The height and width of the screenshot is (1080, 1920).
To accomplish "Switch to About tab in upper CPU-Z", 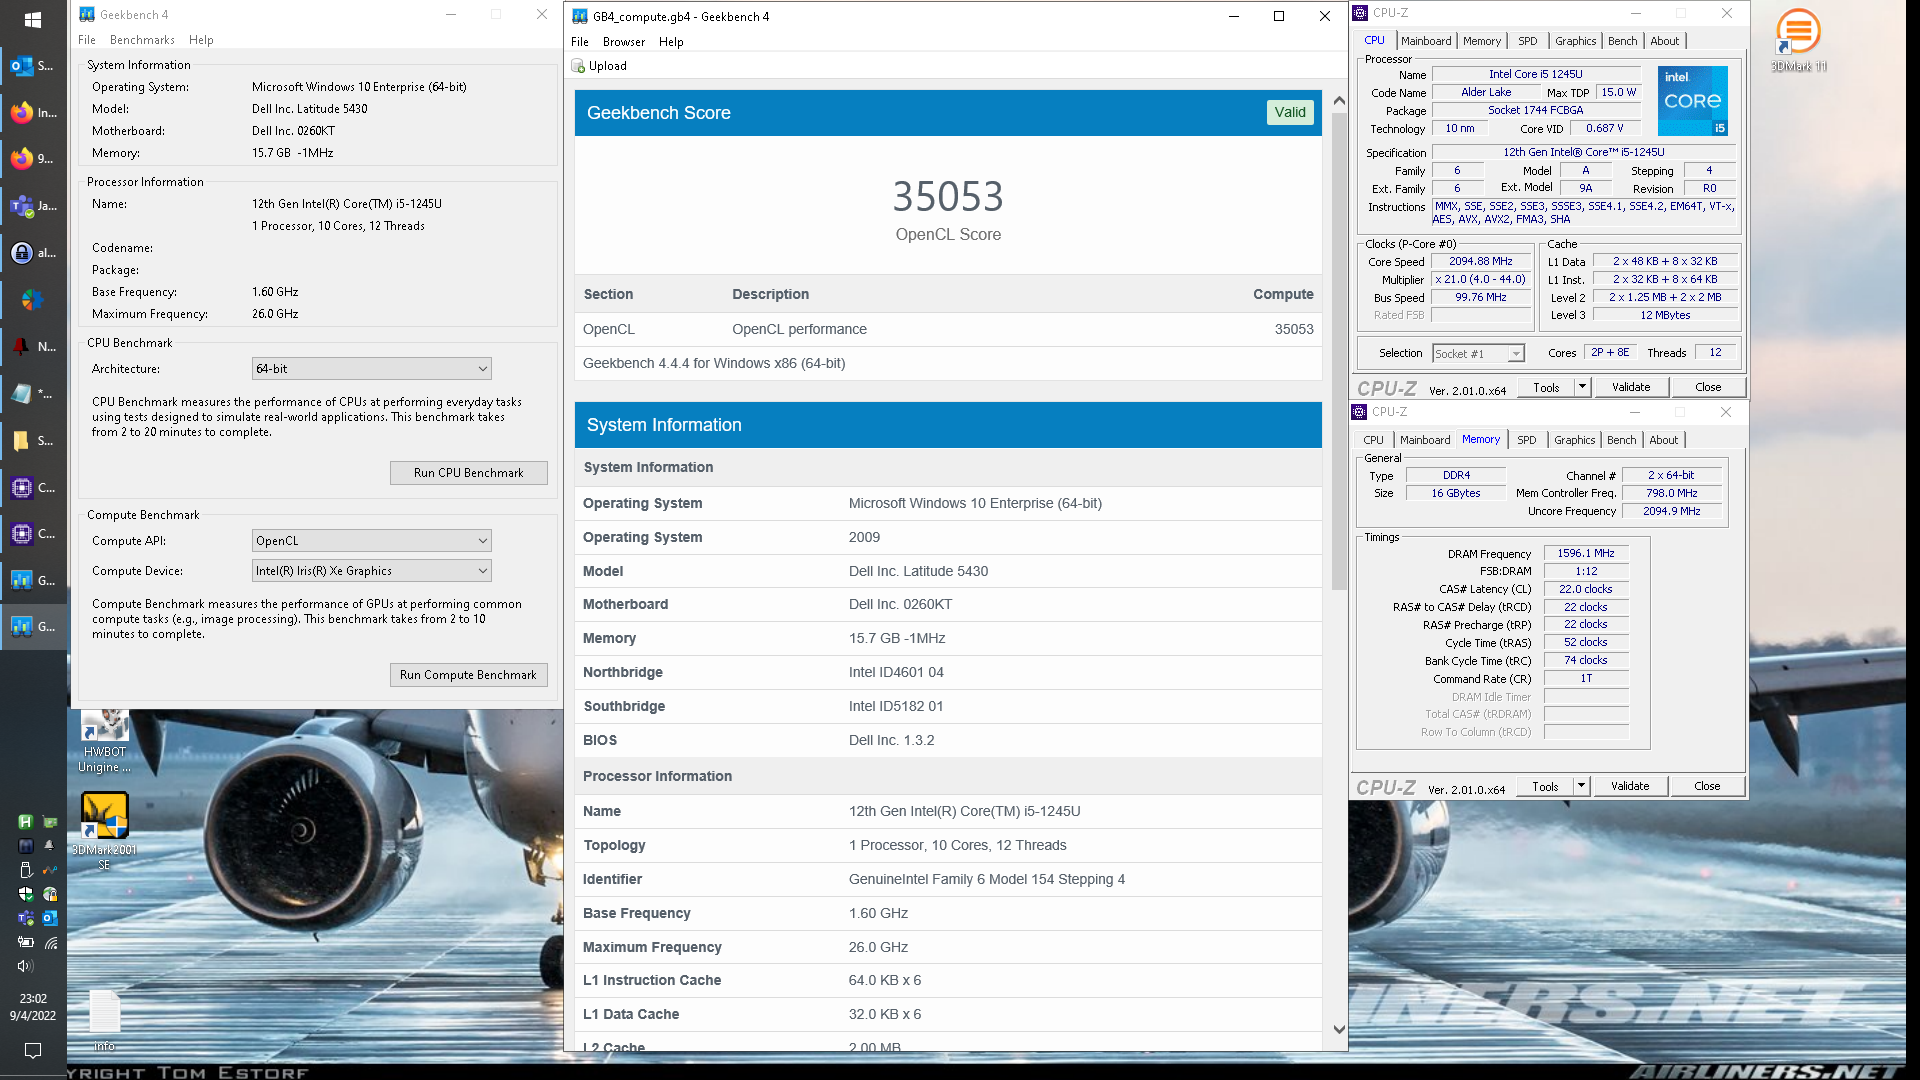I will click(x=1665, y=41).
